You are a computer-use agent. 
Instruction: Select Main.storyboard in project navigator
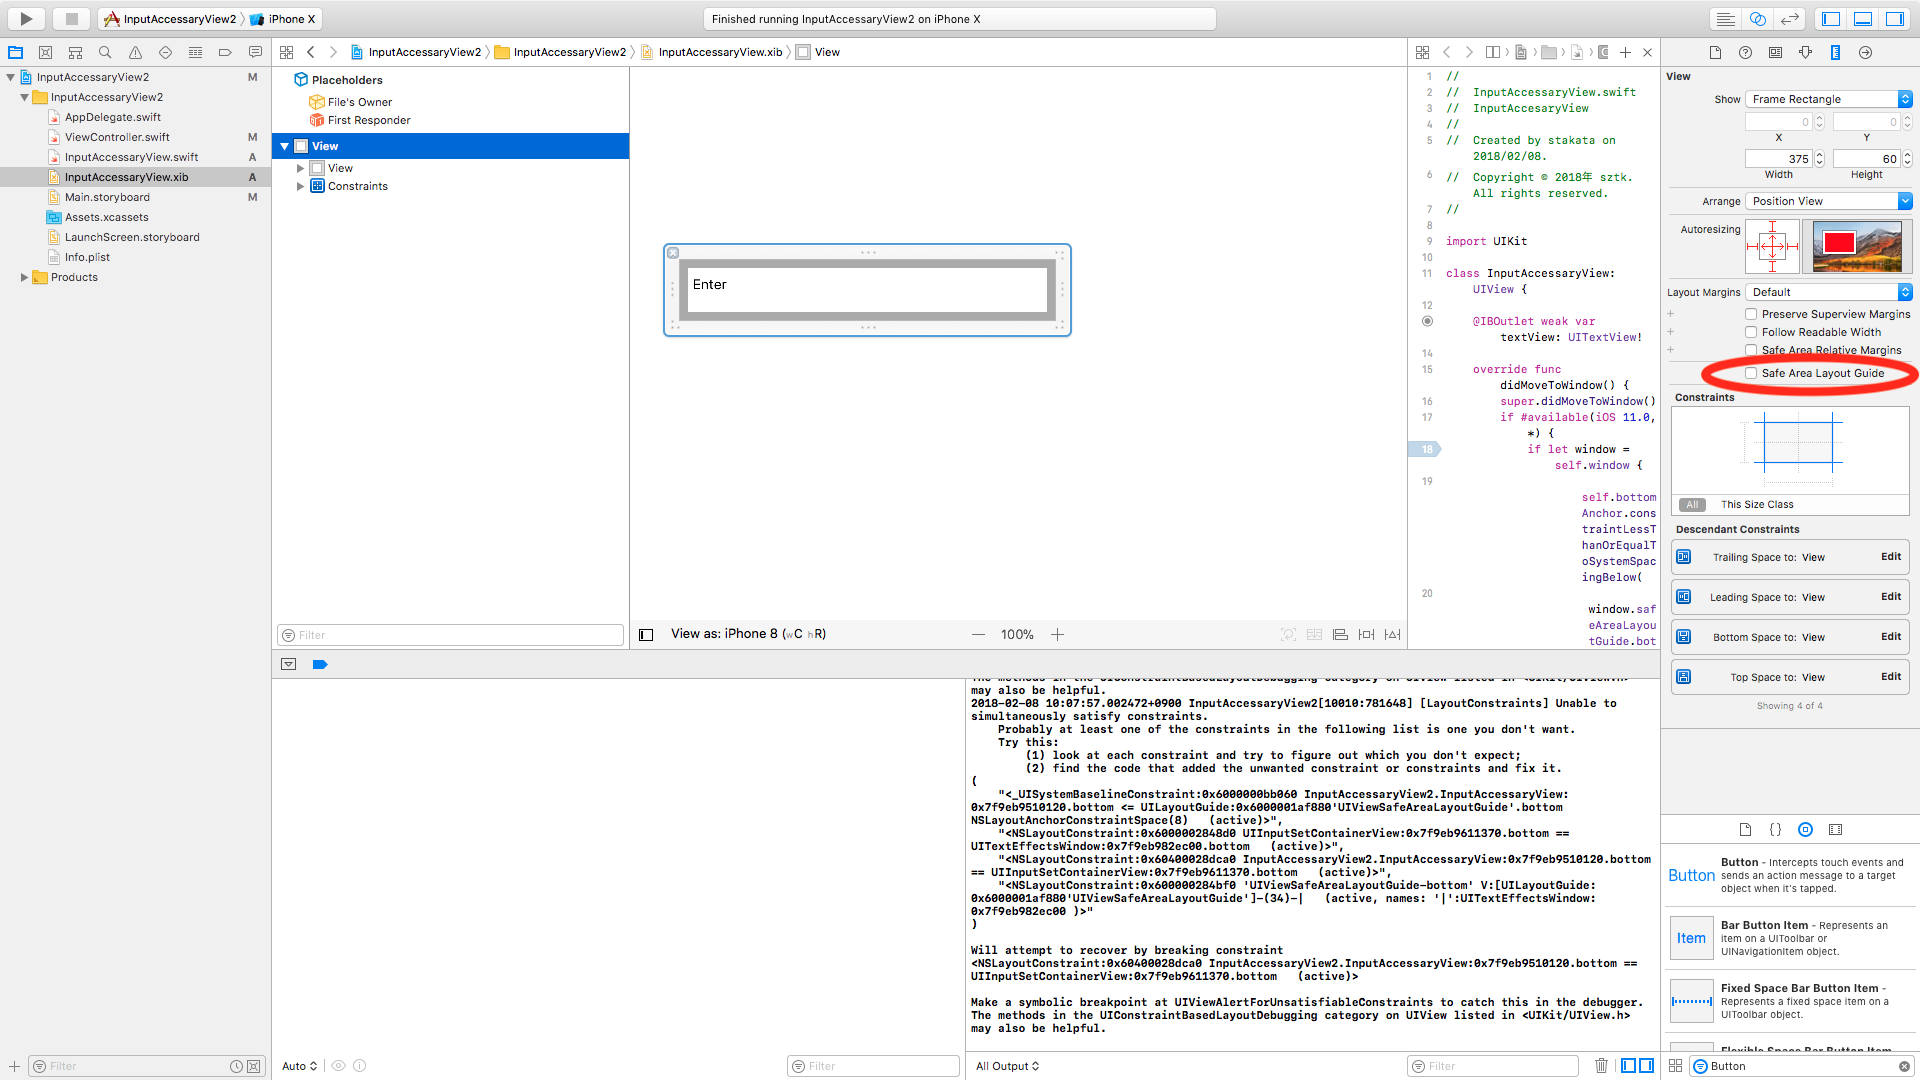107,197
